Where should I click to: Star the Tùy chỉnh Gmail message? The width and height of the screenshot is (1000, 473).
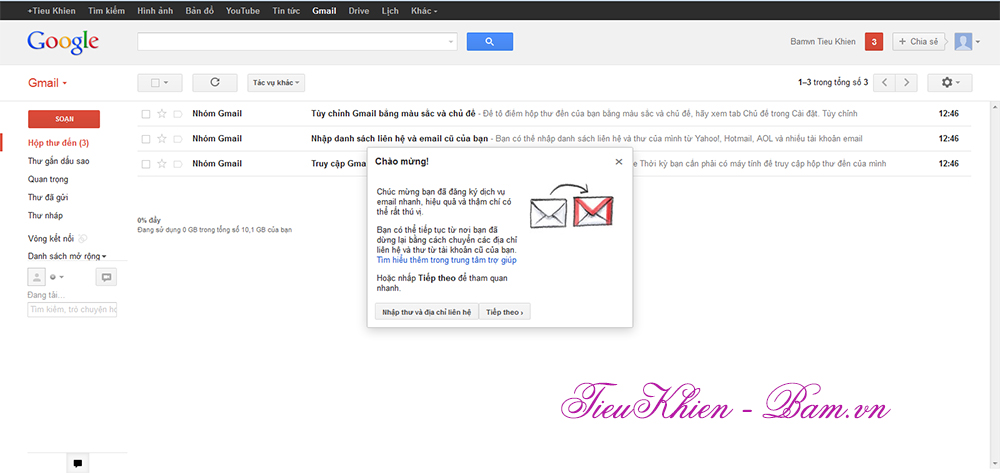[x=162, y=114]
